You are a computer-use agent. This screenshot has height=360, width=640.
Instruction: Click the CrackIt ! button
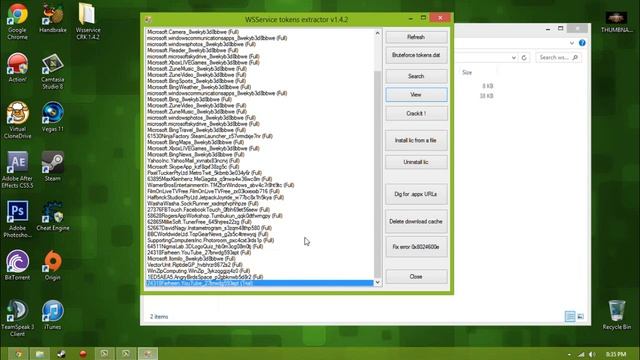416,113
